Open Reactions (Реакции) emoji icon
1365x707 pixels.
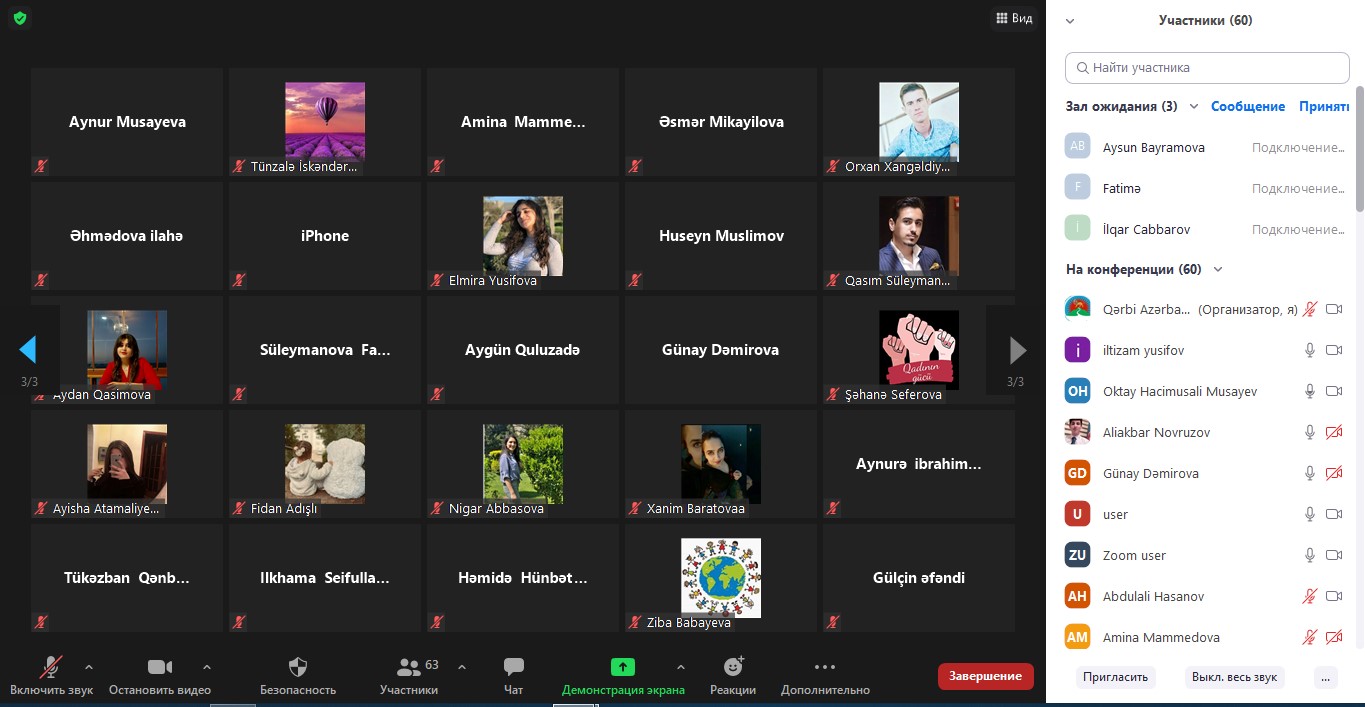click(x=733, y=667)
